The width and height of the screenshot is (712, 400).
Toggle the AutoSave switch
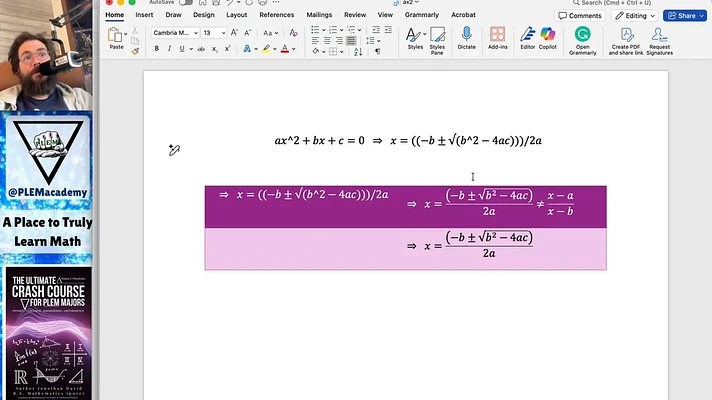pyautogui.click(x=185, y=2)
